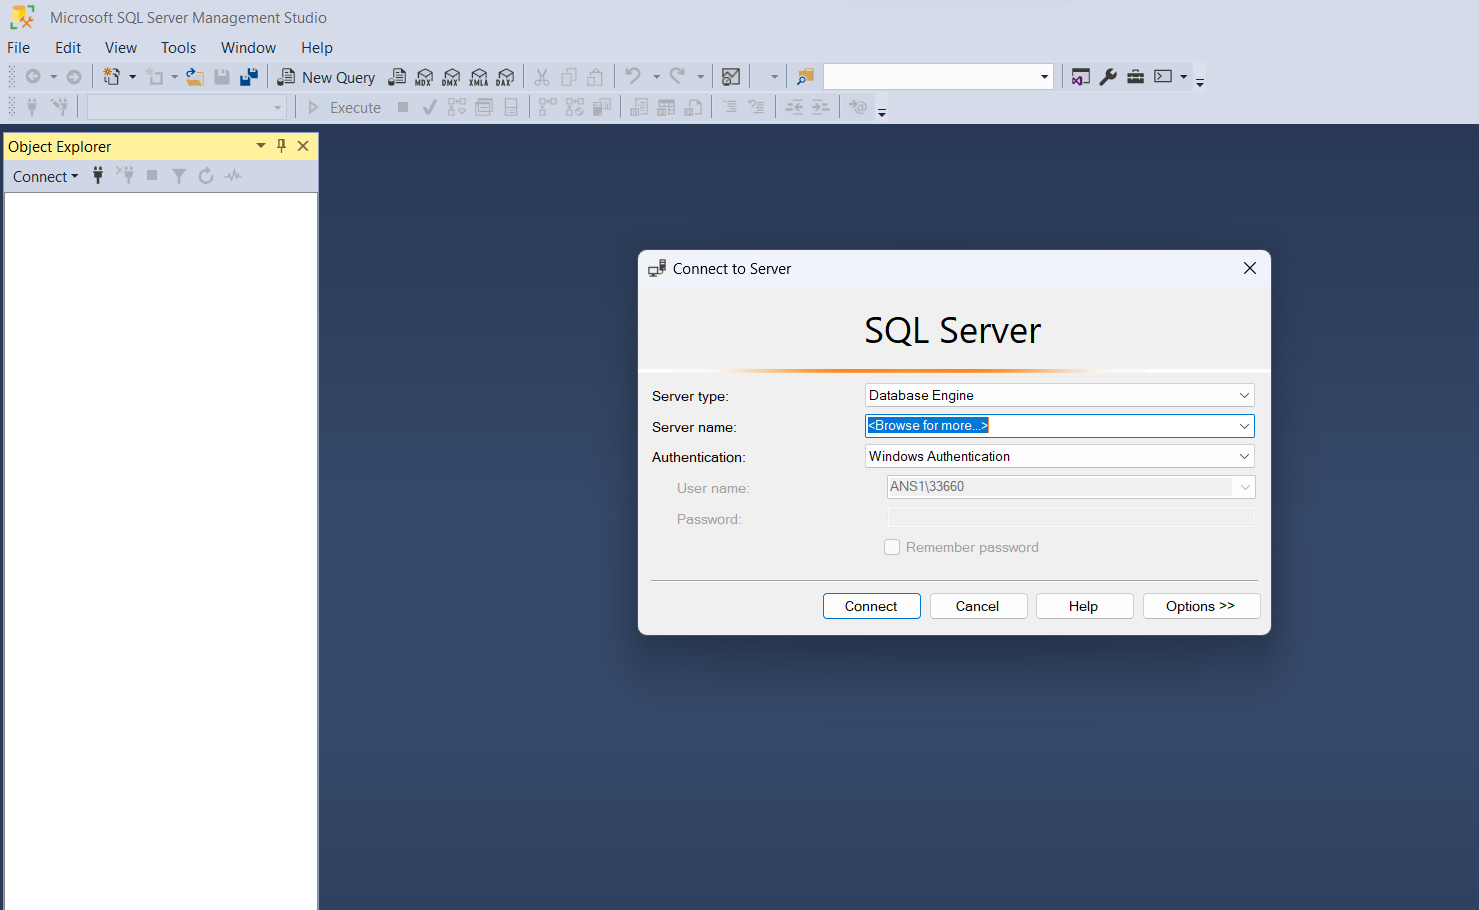Open the Server type dropdown
Screen dimensions: 1479x910
(1244, 395)
